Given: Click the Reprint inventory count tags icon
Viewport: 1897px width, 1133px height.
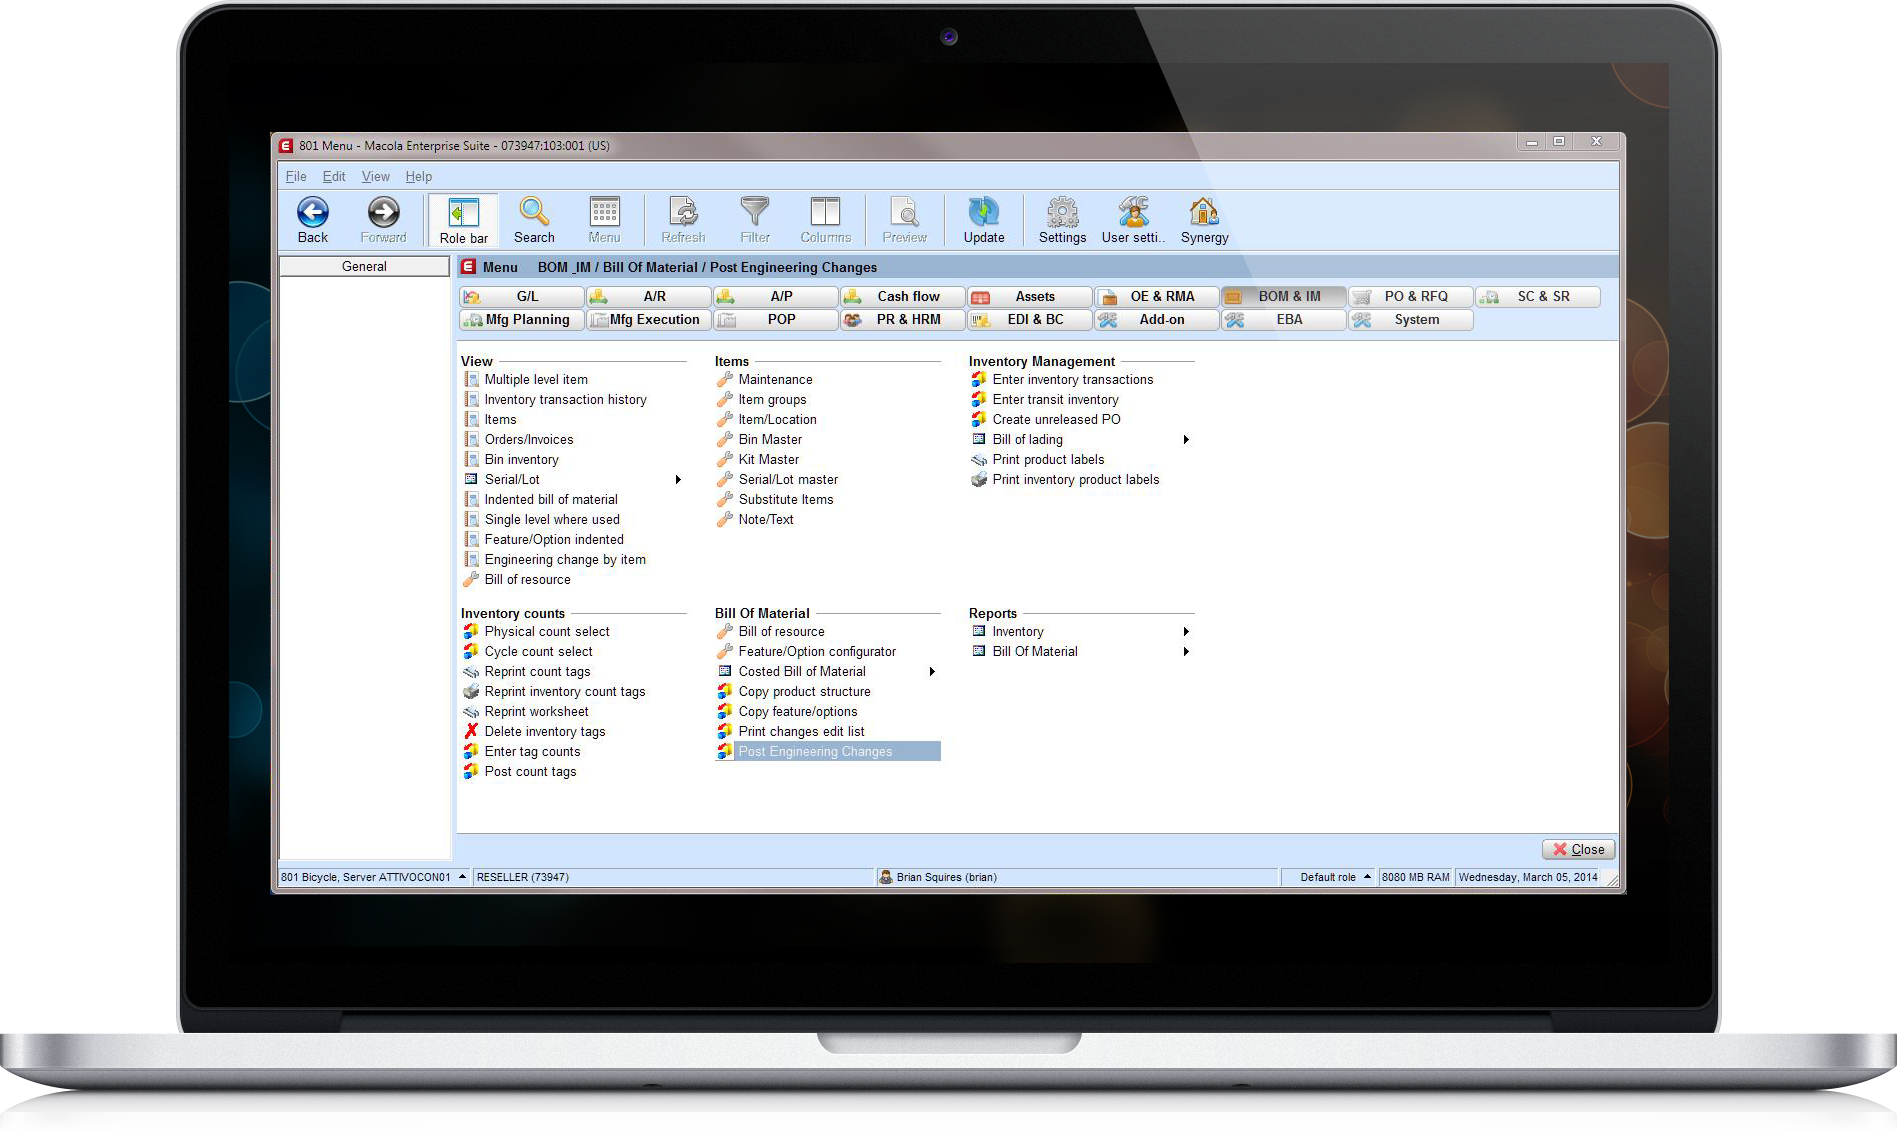Looking at the screenshot, I should (471, 691).
